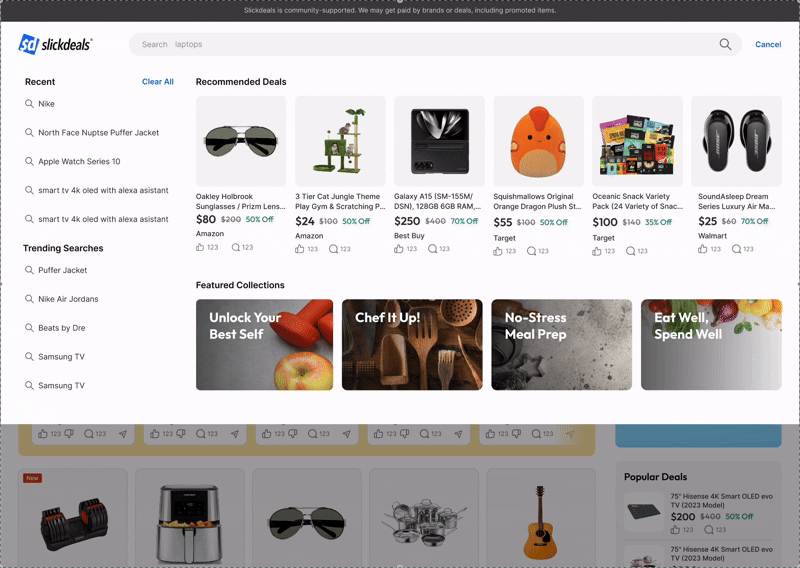The height and width of the screenshot is (568, 800).
Task: Open Oceanic Snack Variety Pack deal image
Action: [x=637, y=141]
